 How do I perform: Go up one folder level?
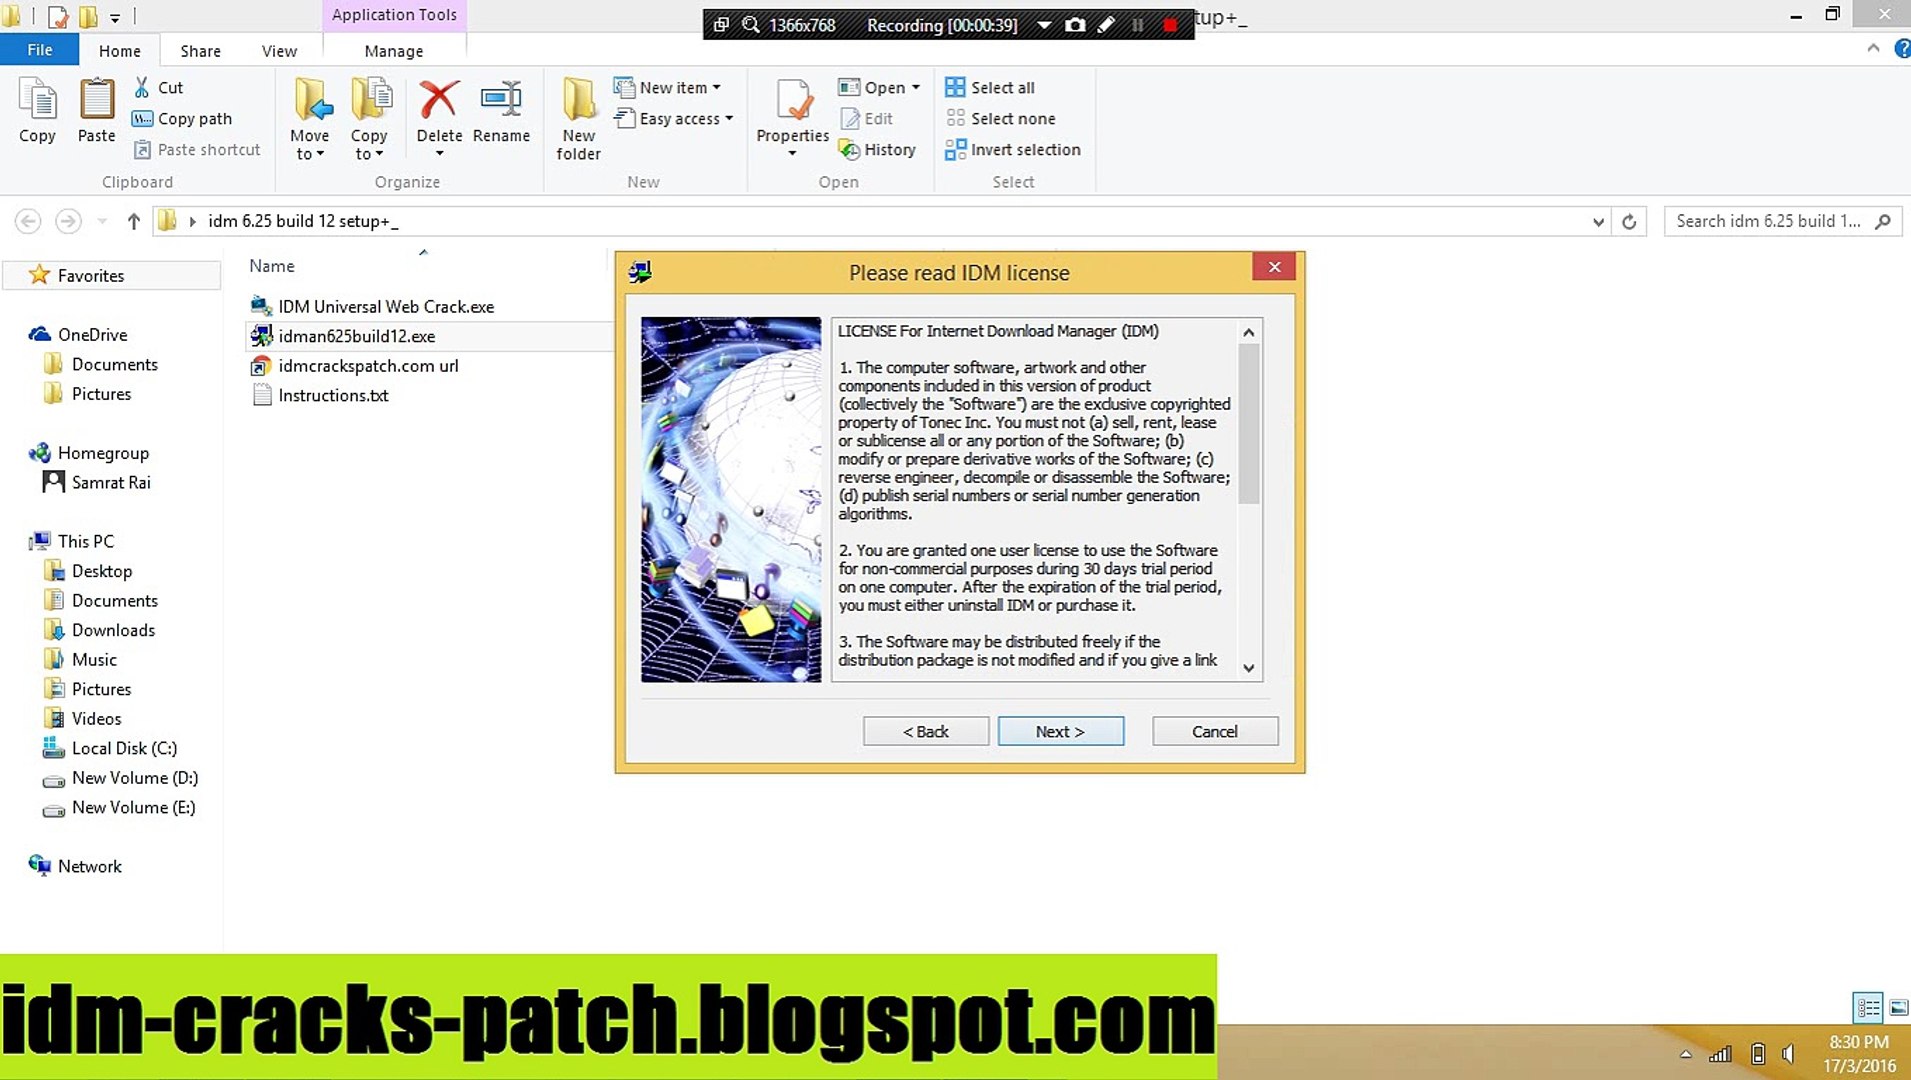(133, 221)
